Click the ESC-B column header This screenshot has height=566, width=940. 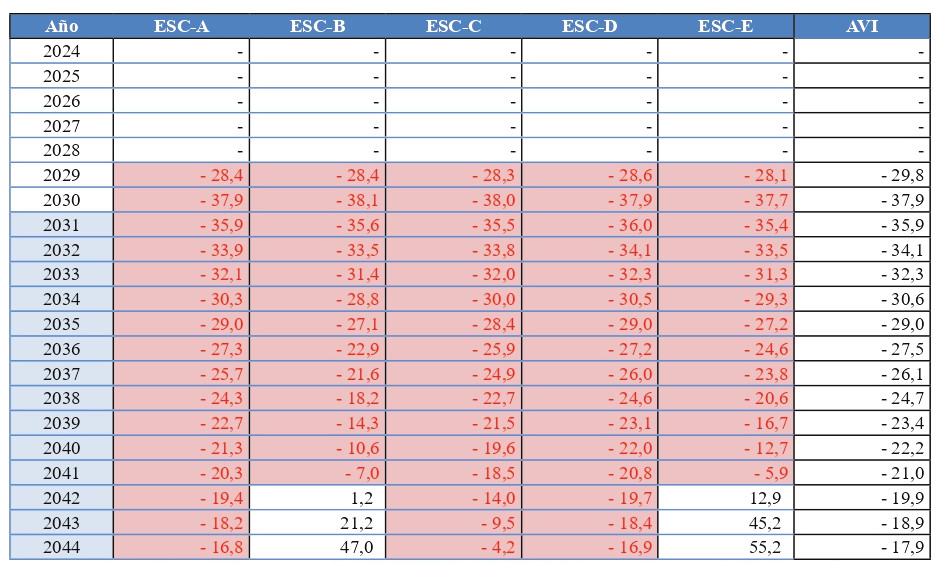(317, 27)
